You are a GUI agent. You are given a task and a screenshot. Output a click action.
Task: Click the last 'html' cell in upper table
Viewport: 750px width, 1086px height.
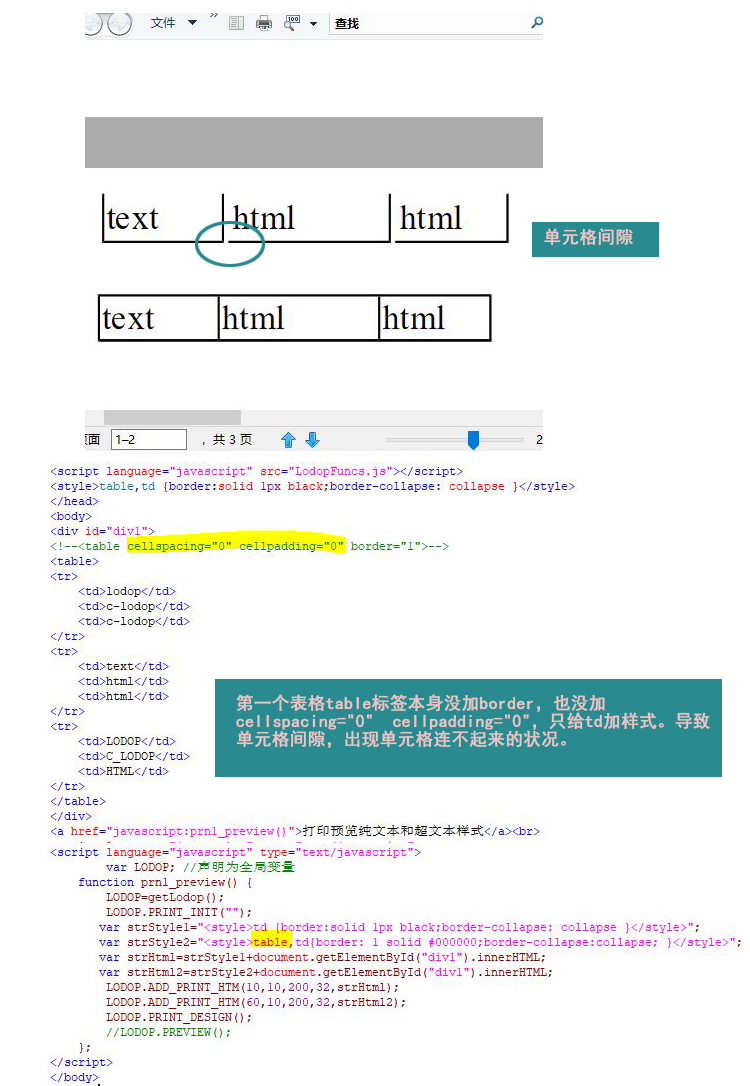click(x=452, y=218)
